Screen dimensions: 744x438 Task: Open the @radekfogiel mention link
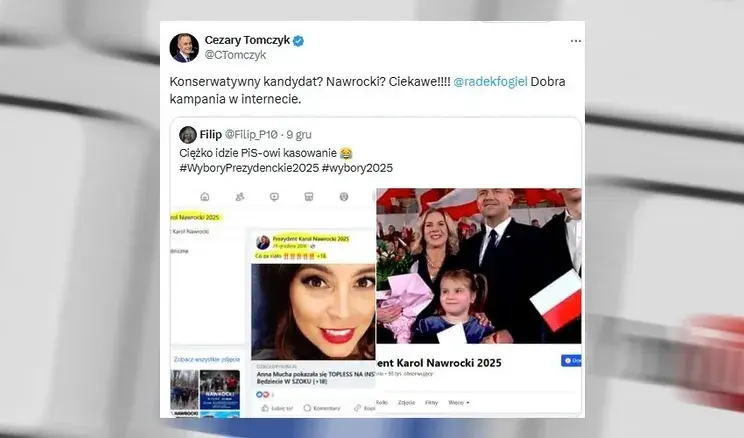click(490, 82)
